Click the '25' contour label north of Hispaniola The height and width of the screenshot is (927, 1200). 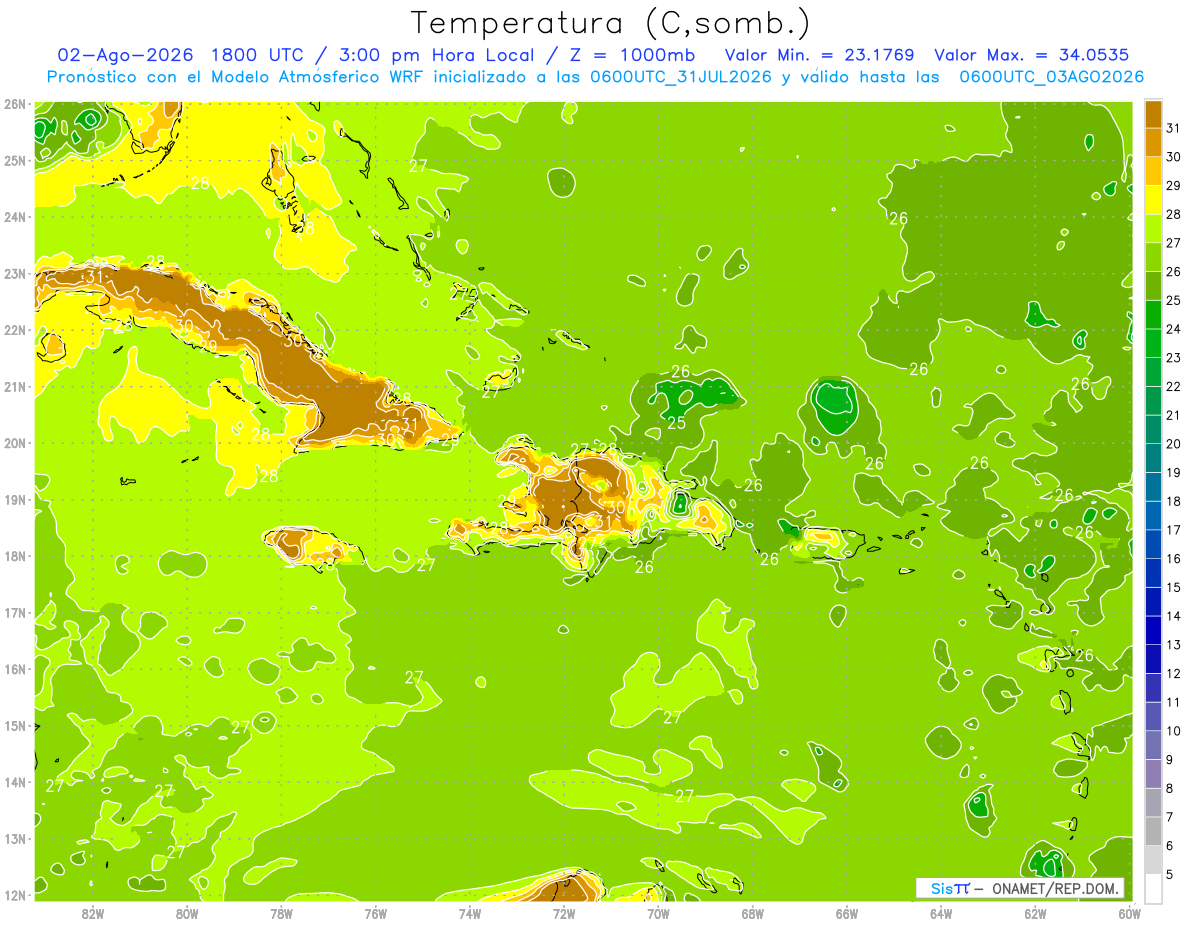pyautogui.click(x=677, y=423)
